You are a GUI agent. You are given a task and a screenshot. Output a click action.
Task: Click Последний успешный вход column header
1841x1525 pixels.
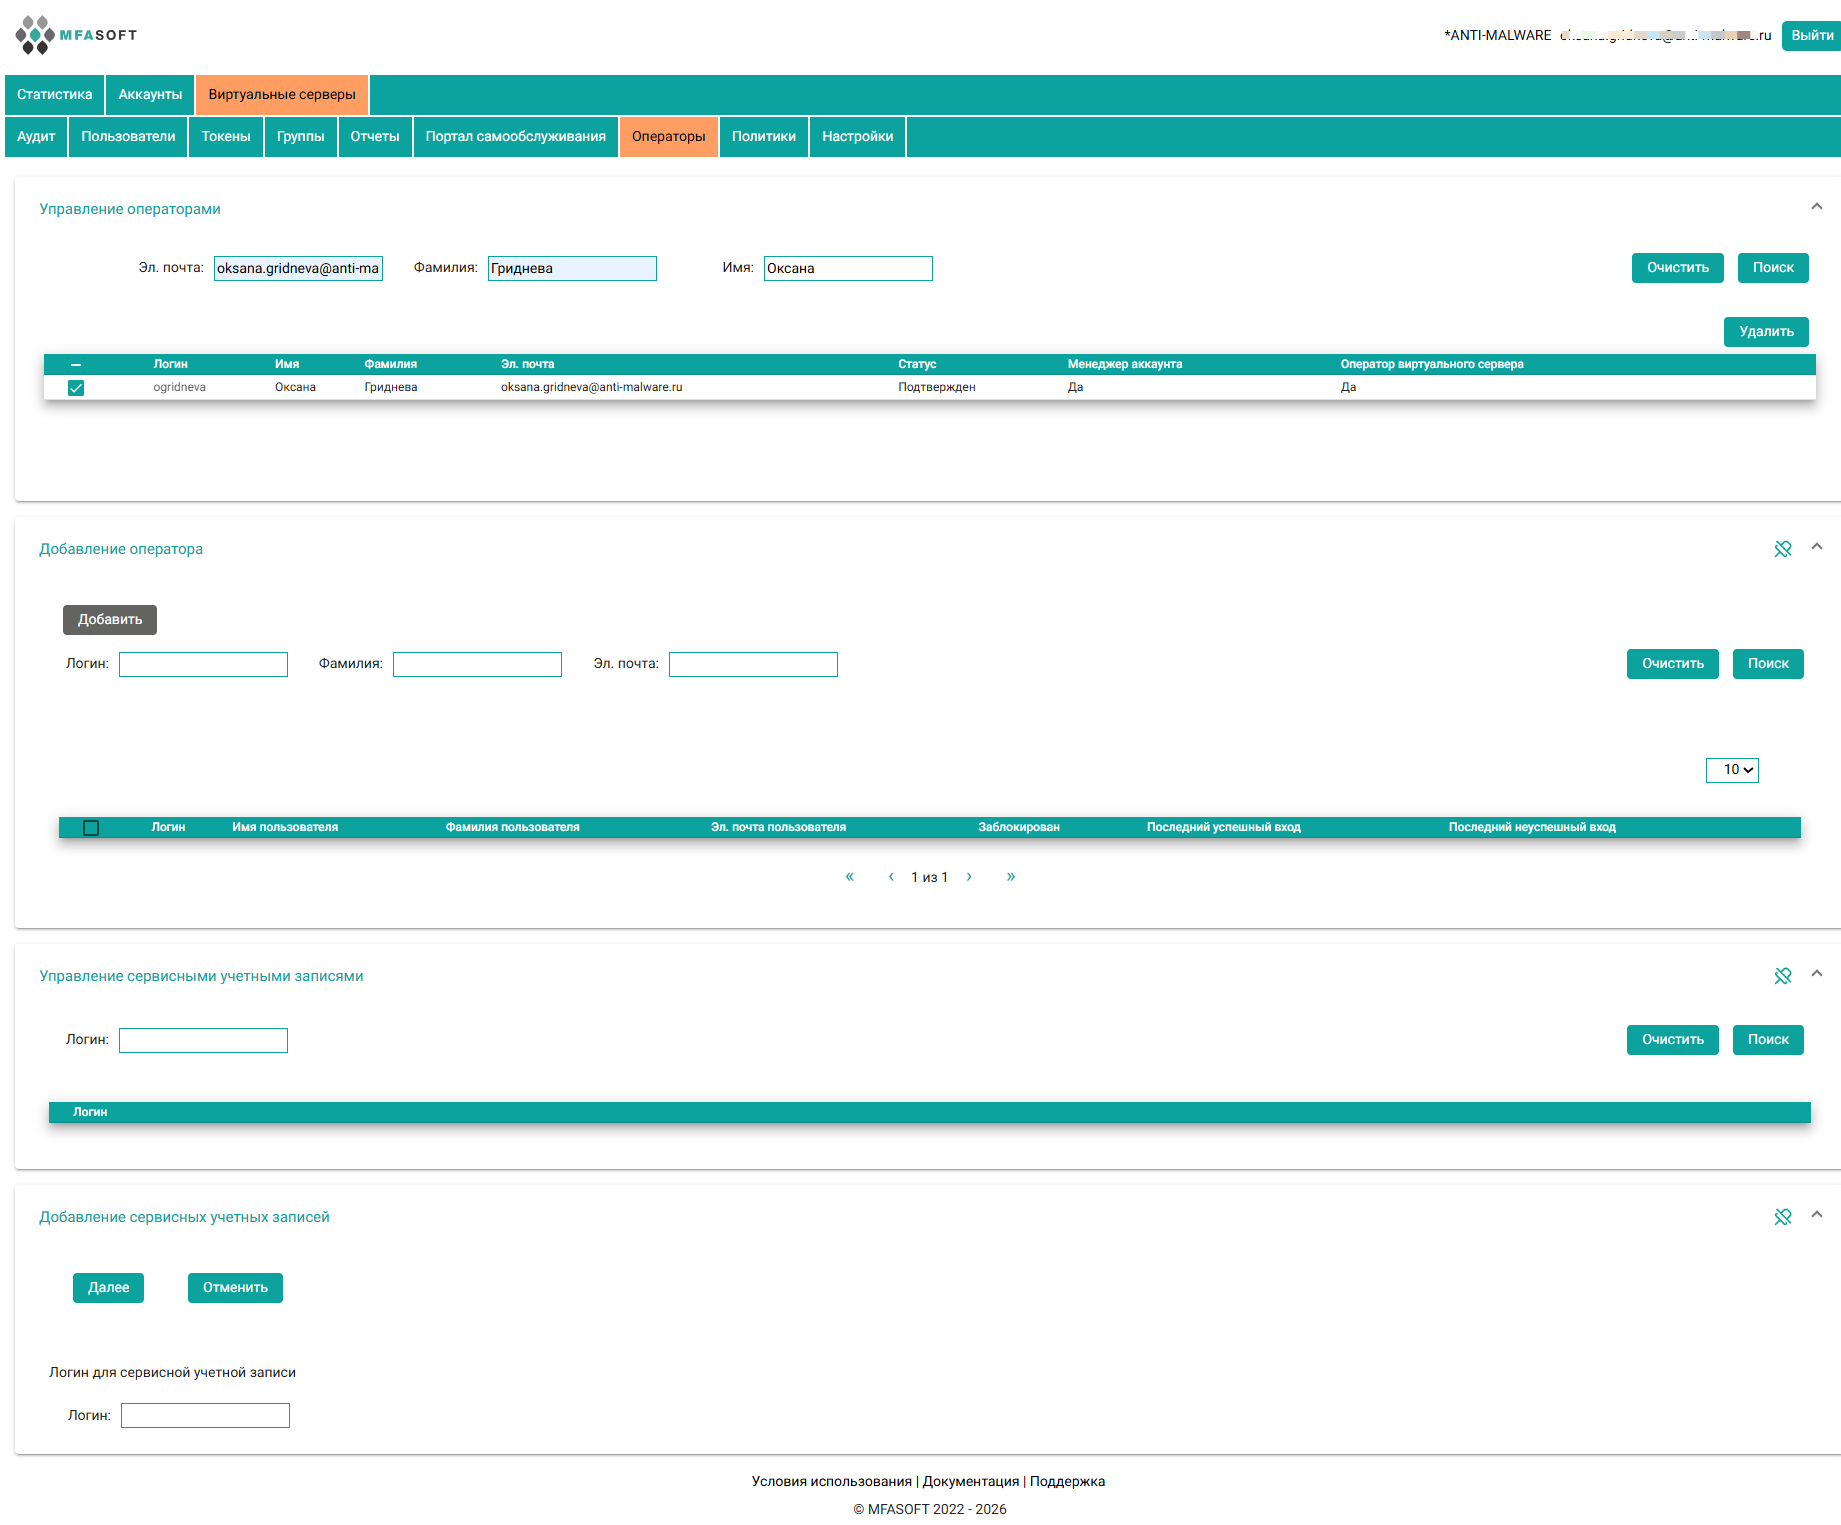coord(1224,828)
